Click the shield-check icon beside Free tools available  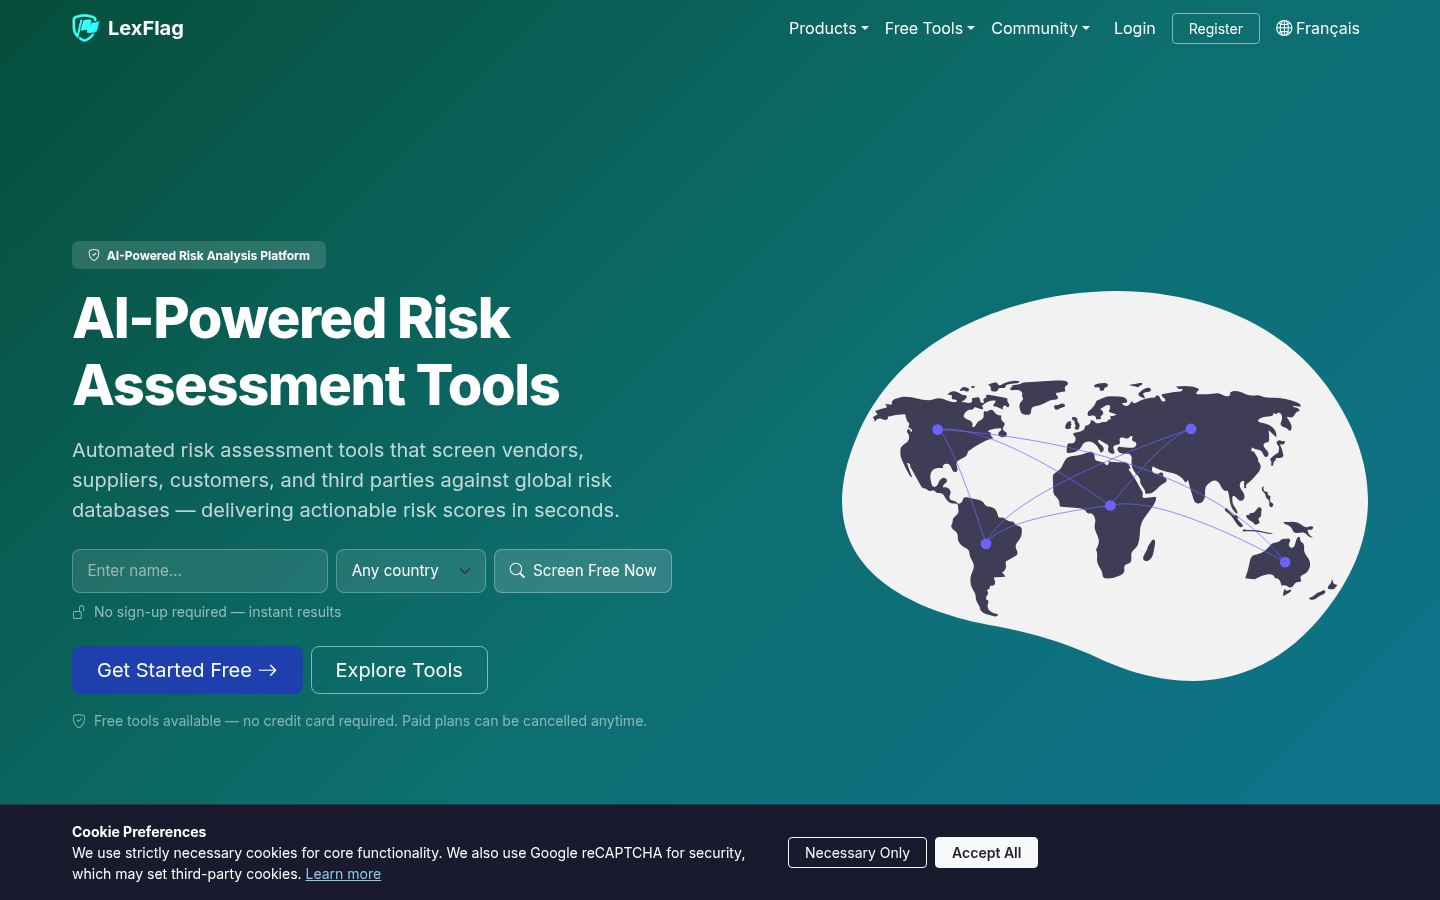79,721
